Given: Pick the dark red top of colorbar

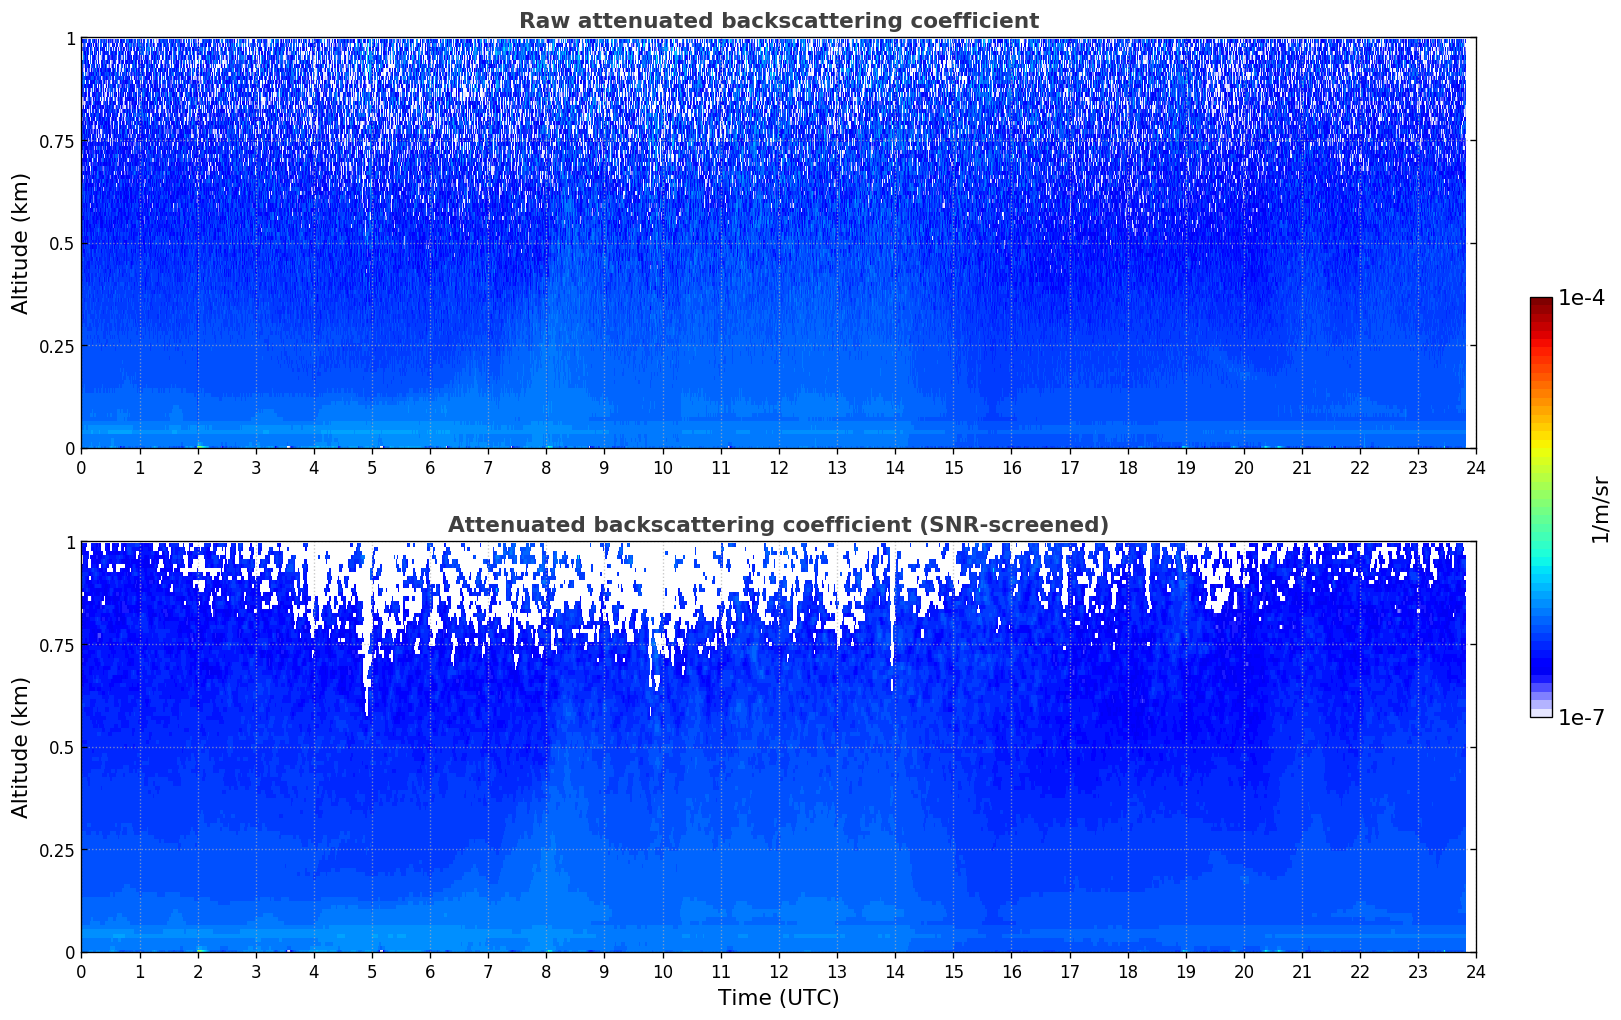Looking at the screenshot, I should [1540, 304].
